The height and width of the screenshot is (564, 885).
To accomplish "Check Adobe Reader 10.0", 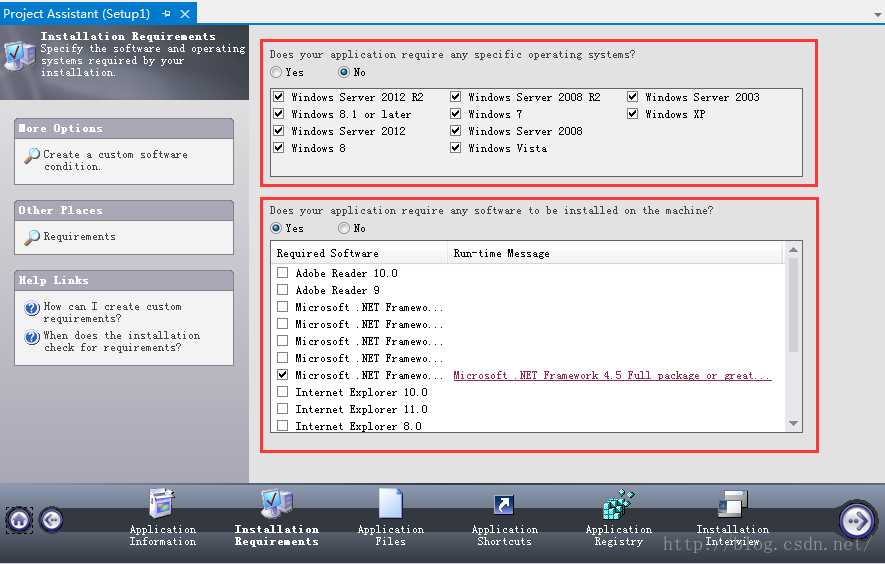I will [283, 273].
